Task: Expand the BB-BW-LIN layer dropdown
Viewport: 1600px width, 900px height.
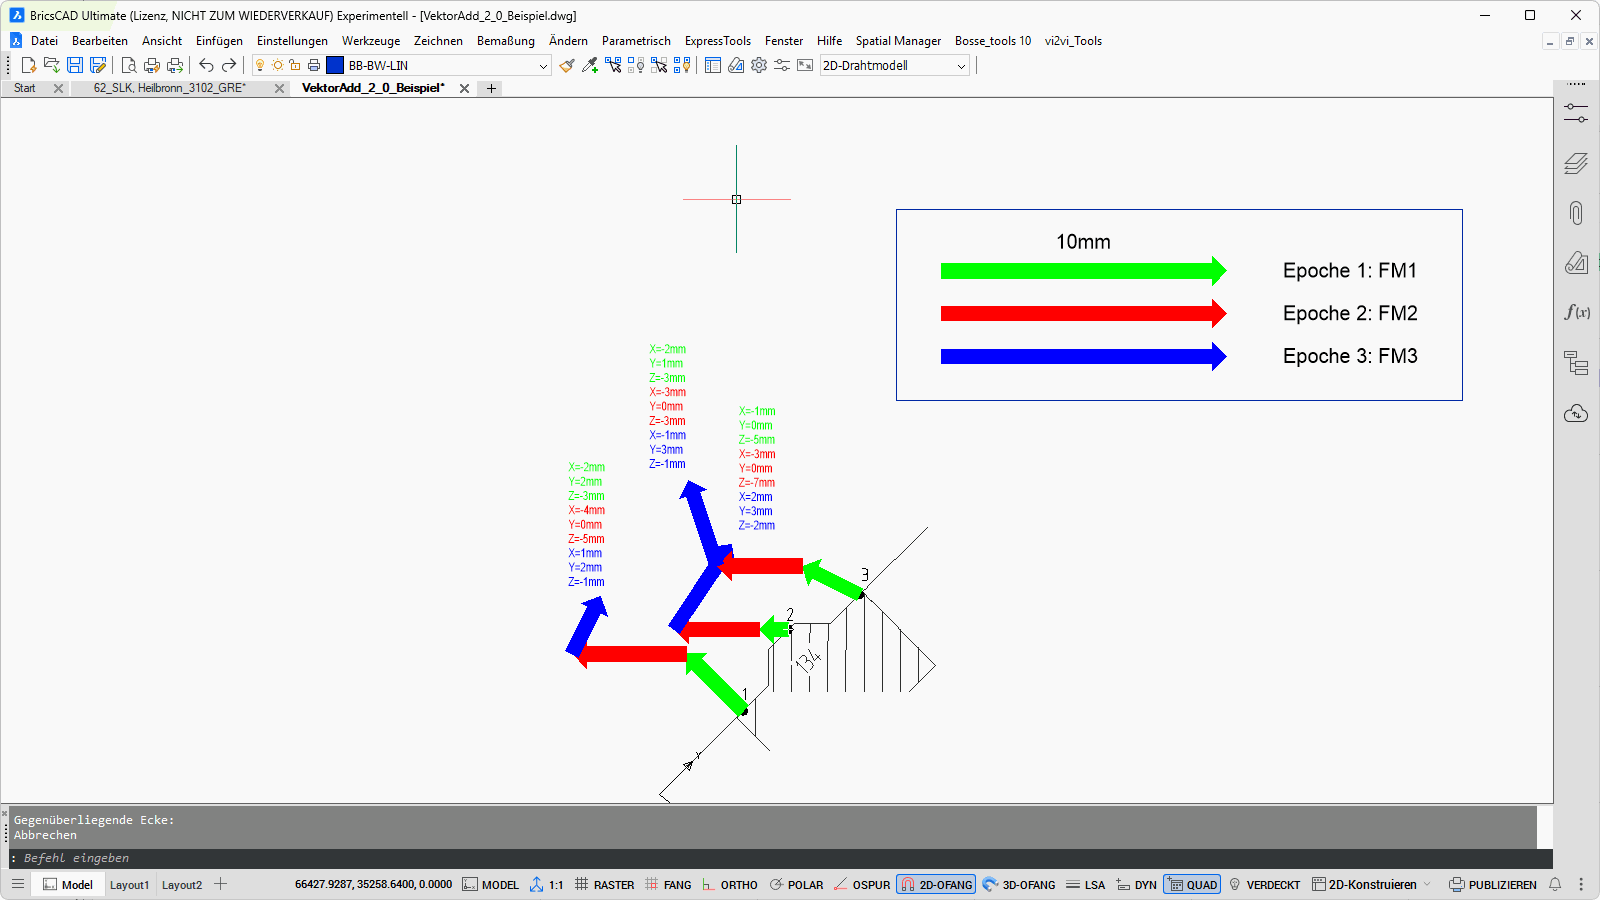Action: click(543, 66)
